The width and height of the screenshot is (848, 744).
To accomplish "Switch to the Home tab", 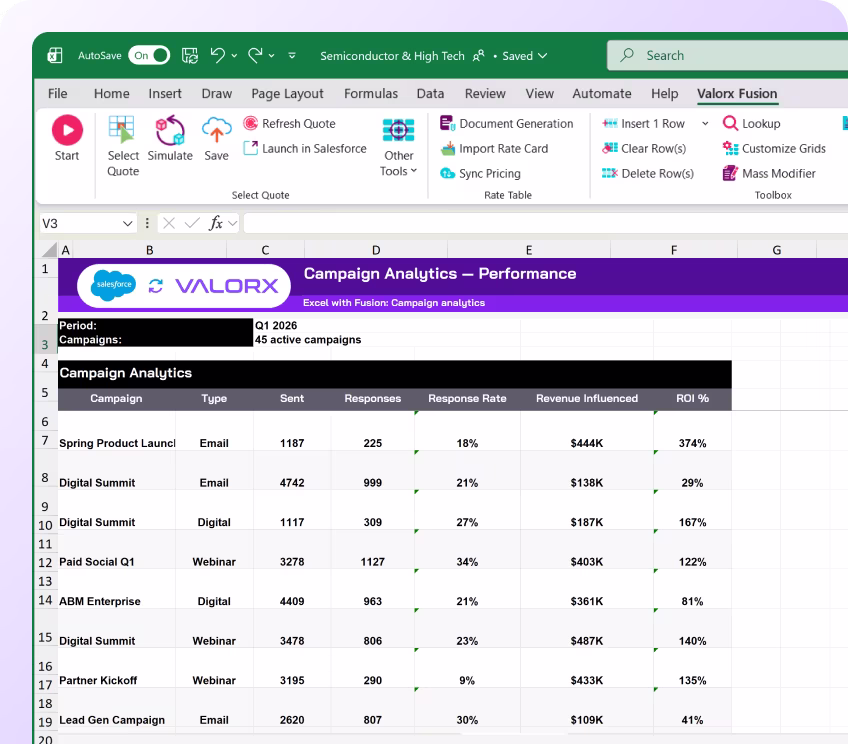I will [111, 94].
